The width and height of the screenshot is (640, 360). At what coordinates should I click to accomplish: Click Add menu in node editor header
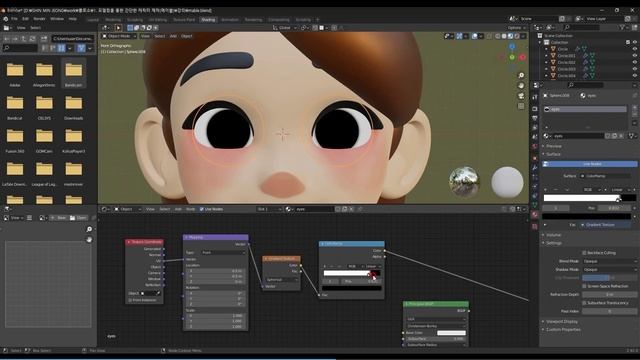point(178,209)
